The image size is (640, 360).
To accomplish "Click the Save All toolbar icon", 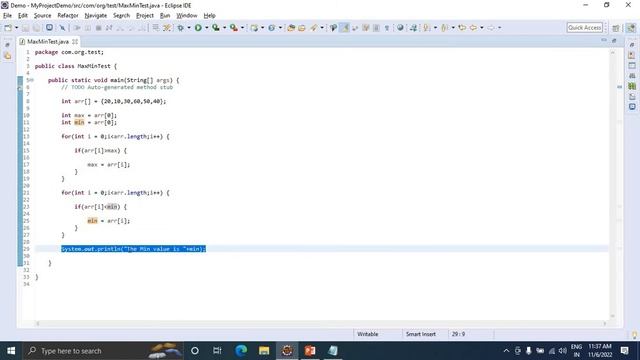I will tap(36, 28).
